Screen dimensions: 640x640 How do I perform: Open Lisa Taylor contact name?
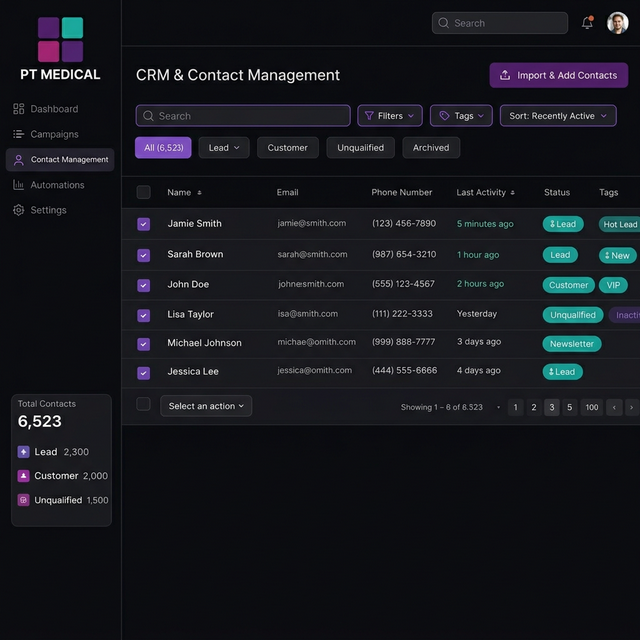pos(191,314)
